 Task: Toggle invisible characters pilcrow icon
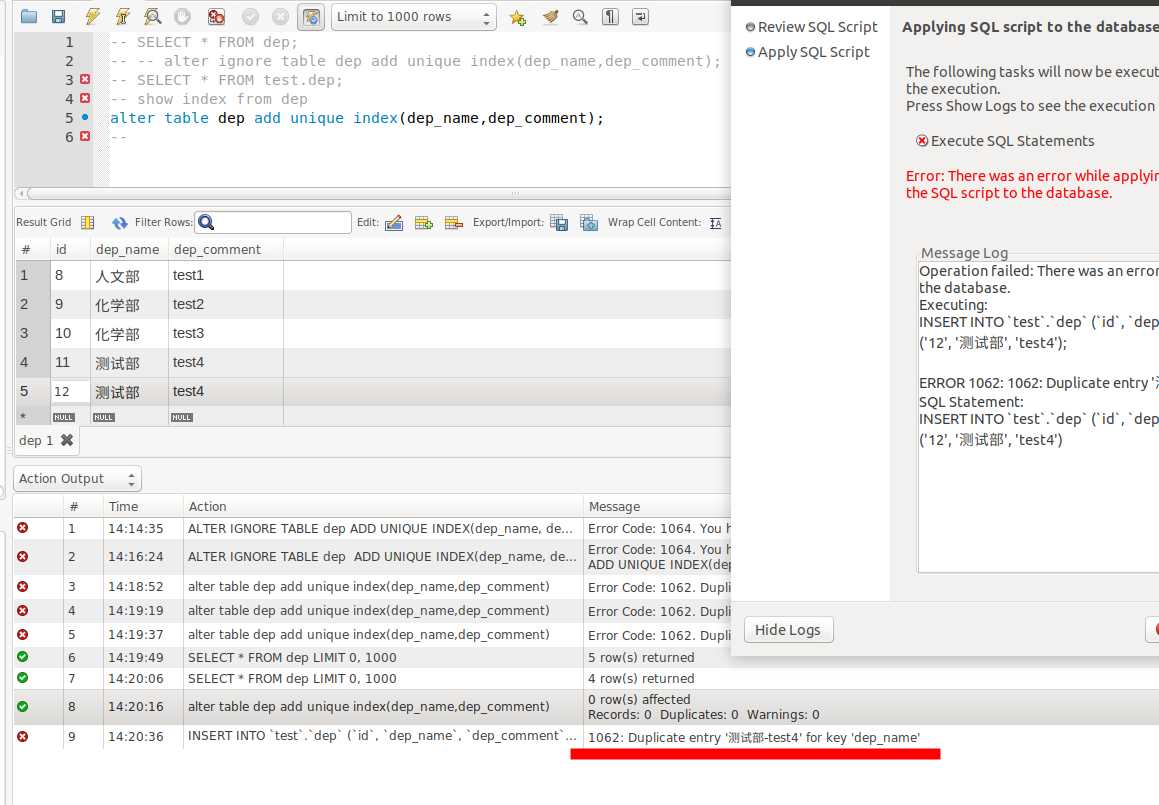click(610, 16)
